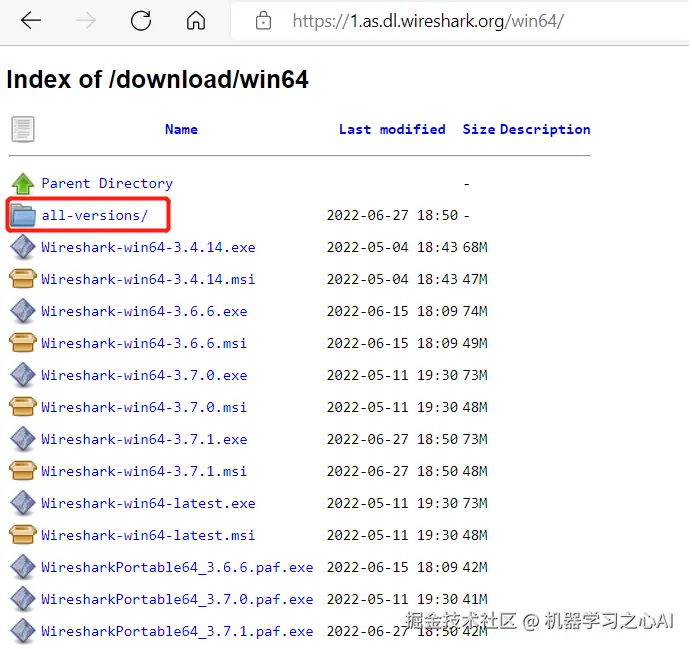Click the all-versions folder icon
Image resolution: width=692 pixels, height=649 pixels.
(x=23, y=215)
